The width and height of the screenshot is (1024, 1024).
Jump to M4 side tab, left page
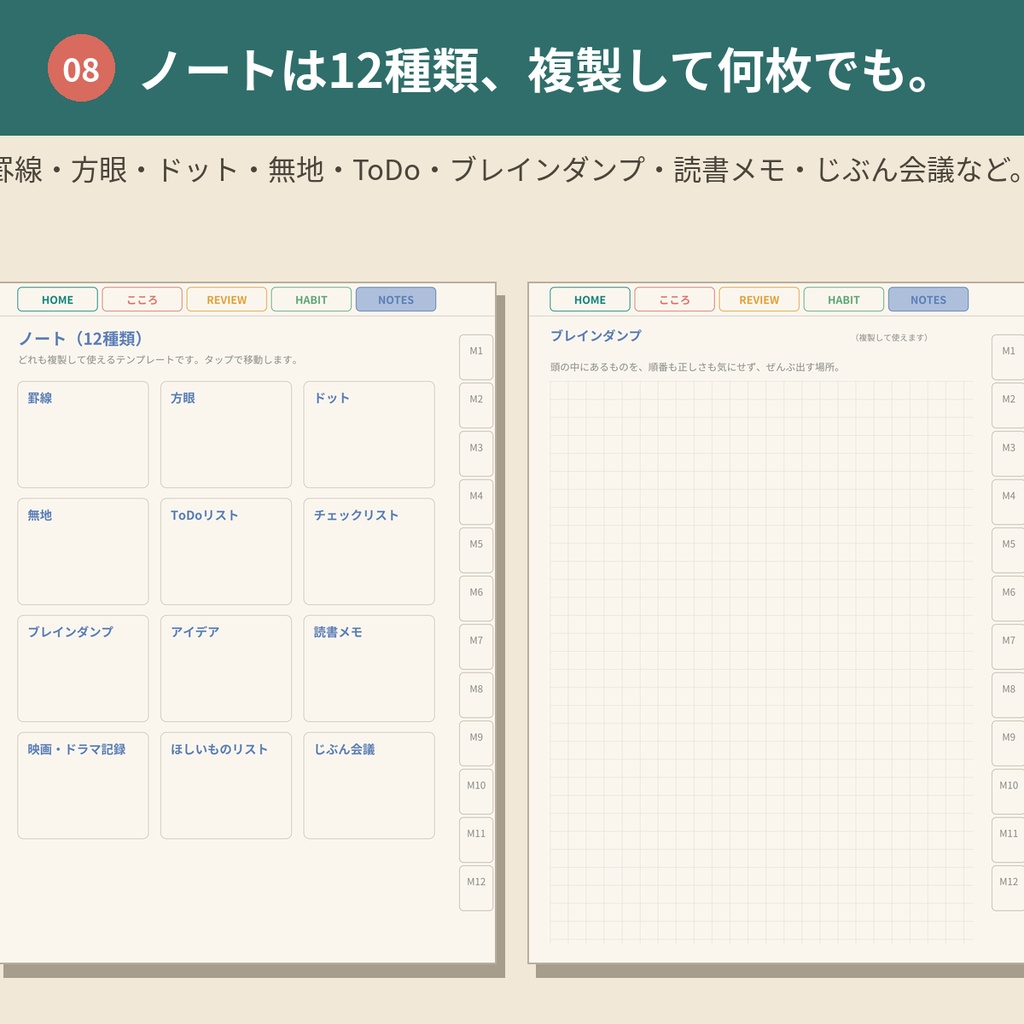click(476, 502)
